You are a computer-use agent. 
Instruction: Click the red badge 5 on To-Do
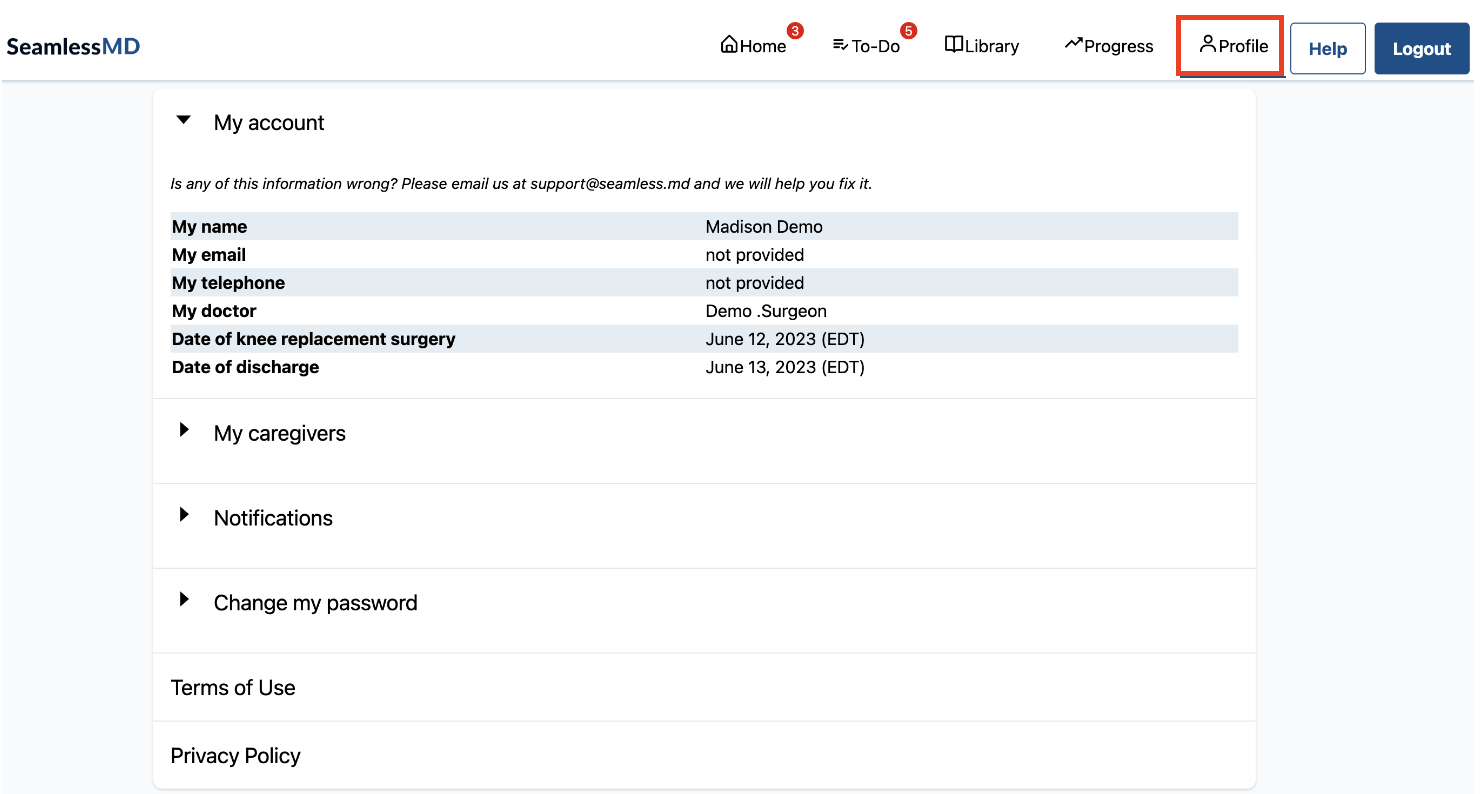coord(908,31)
